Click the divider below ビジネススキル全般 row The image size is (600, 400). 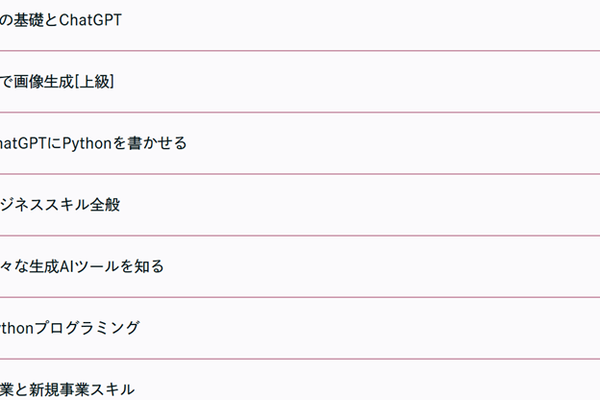tap(300, 236)
